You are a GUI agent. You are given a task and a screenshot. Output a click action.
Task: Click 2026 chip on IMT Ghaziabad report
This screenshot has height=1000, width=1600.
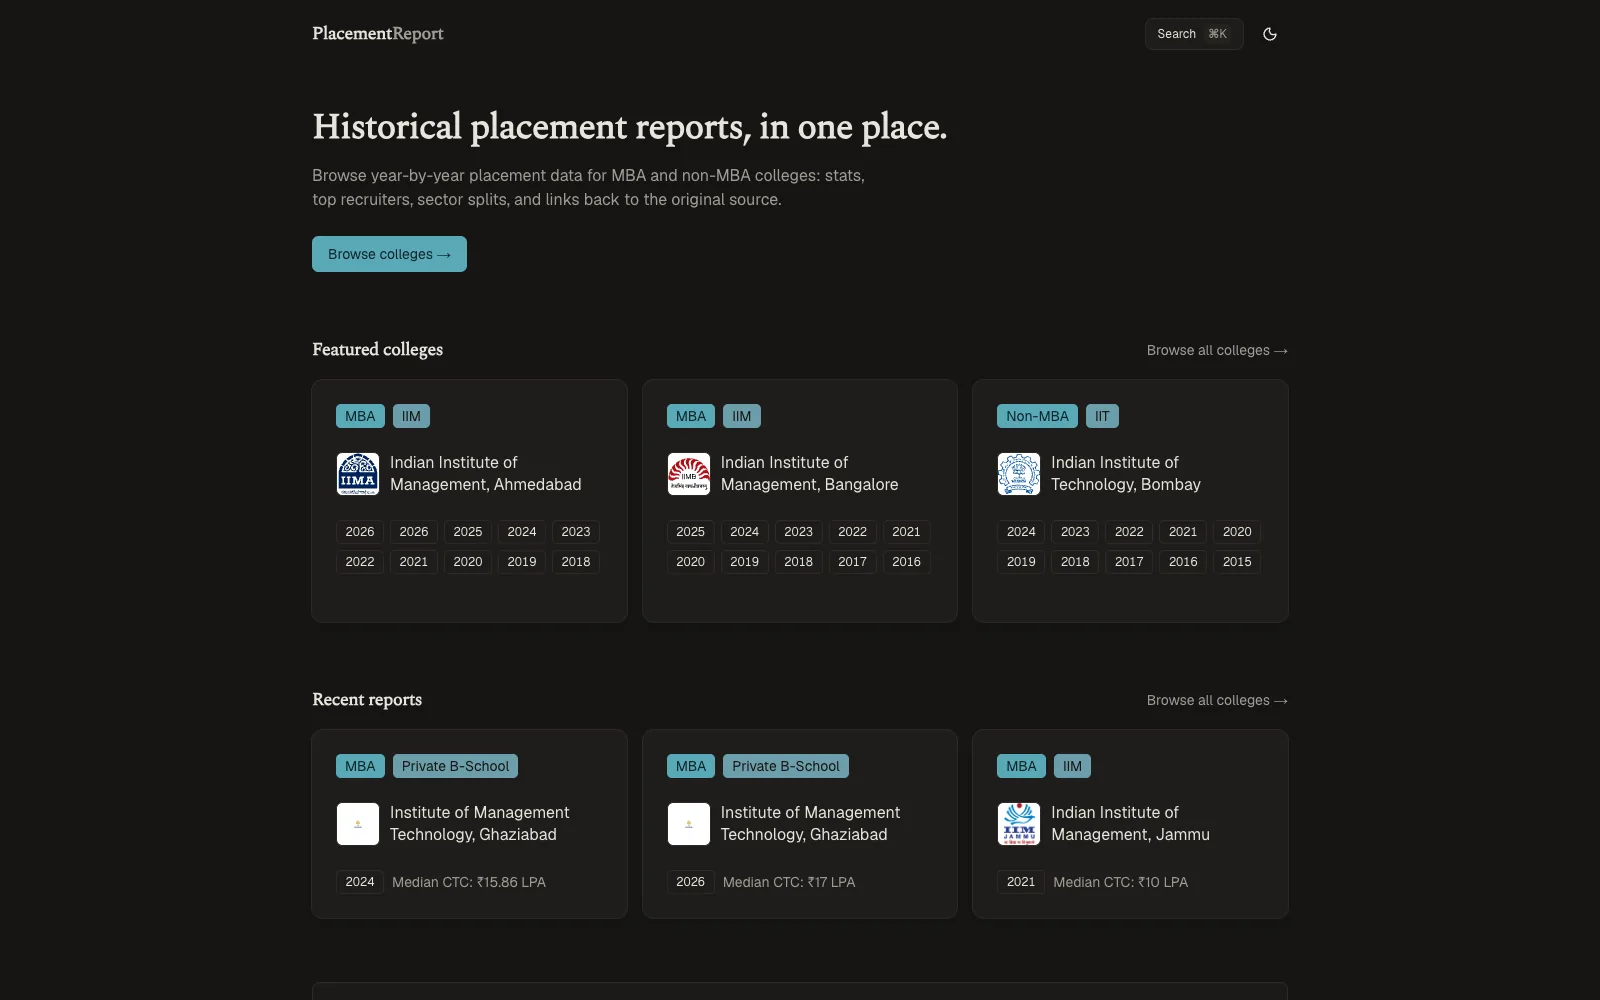(691, 882)
